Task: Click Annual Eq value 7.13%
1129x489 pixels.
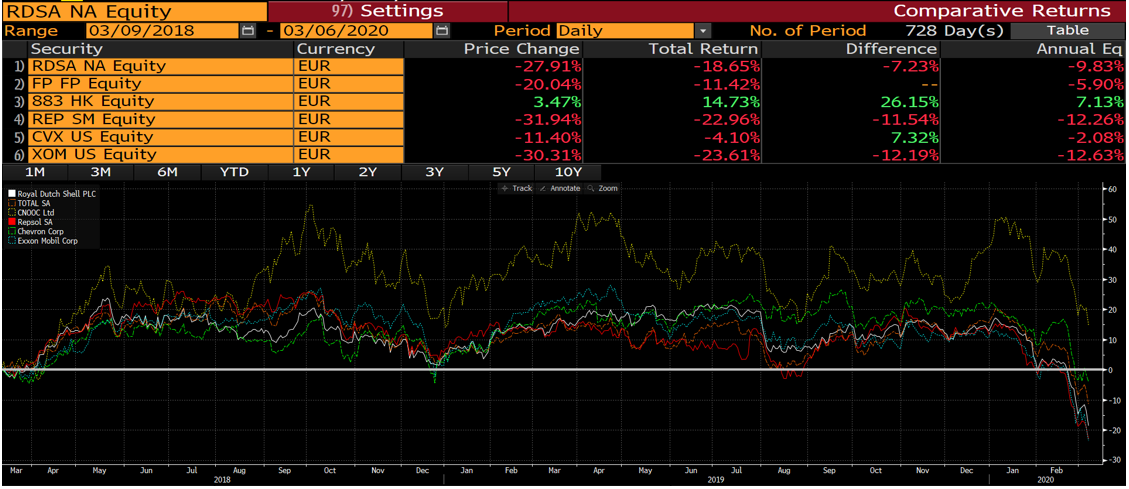Action: click(1099, 102)
